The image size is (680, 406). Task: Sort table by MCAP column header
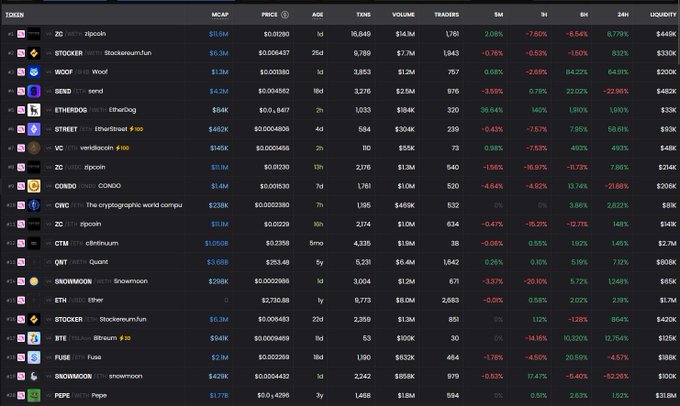[220, 15]
